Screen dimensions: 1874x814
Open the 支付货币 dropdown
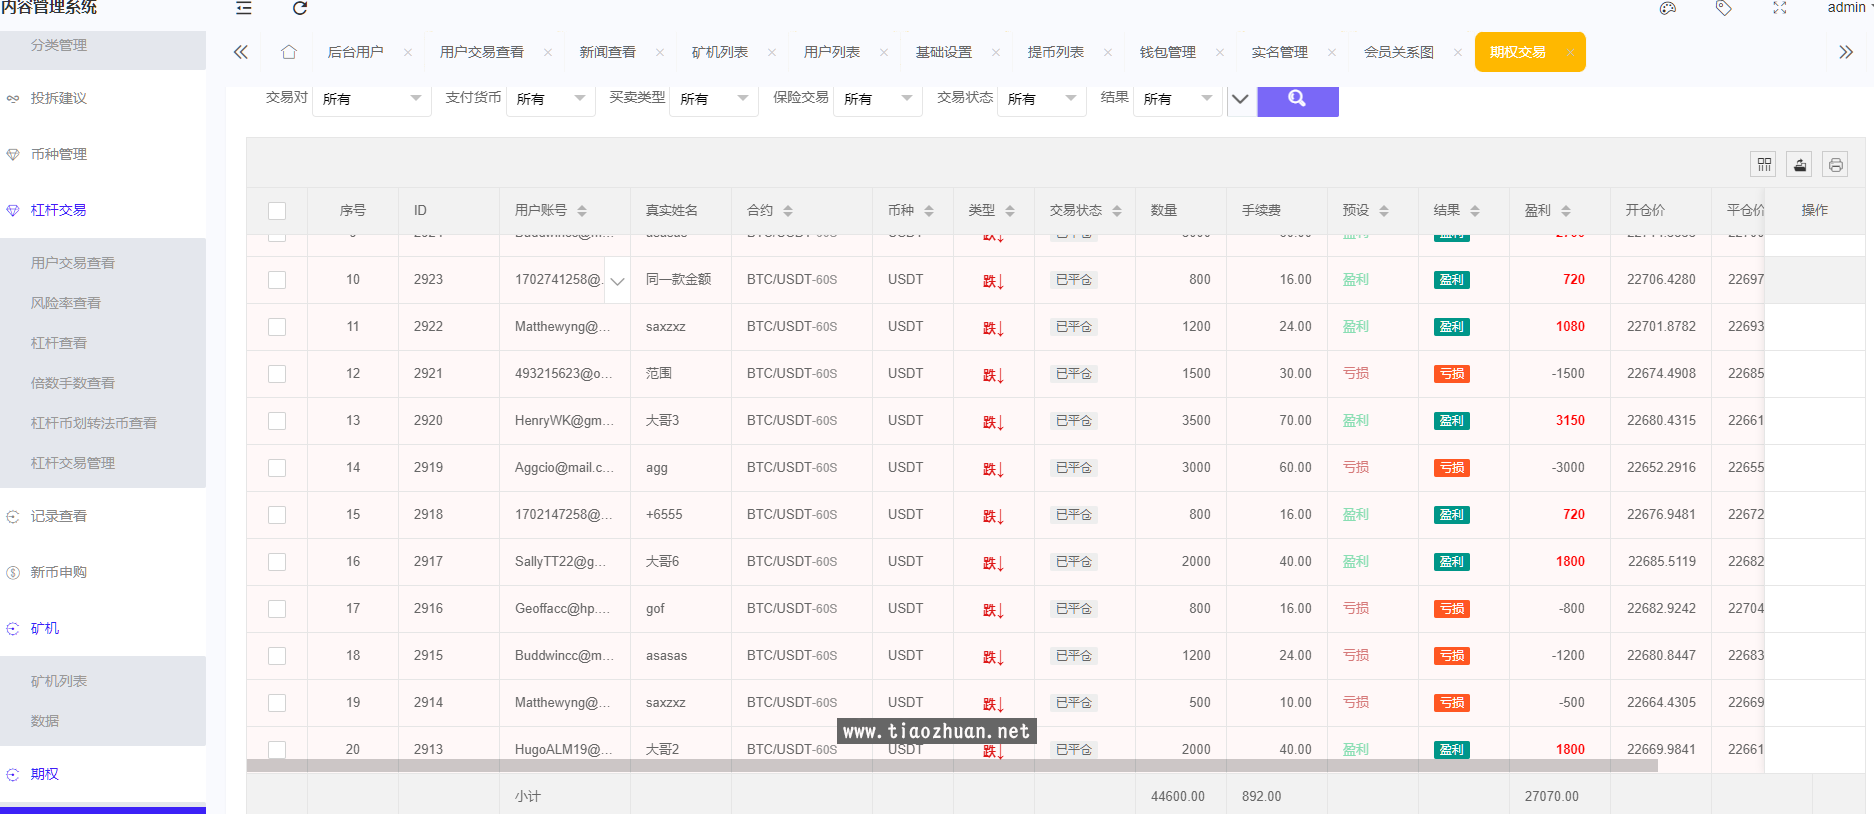pyautogui.click(x=551, y=99)
